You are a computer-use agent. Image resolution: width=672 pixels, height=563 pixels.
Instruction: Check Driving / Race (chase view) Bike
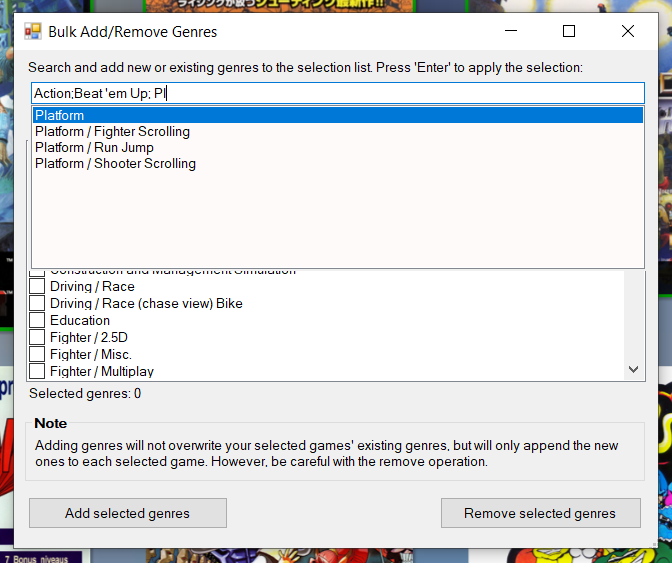point(37,303)
